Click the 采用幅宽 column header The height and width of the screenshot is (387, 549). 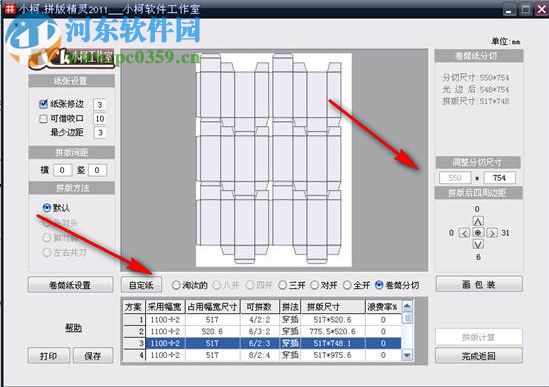tap(164, 307)
